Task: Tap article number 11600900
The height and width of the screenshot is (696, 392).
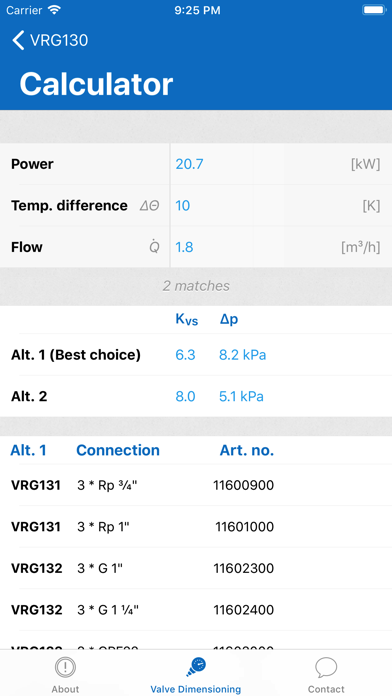Action: point(244,486)
